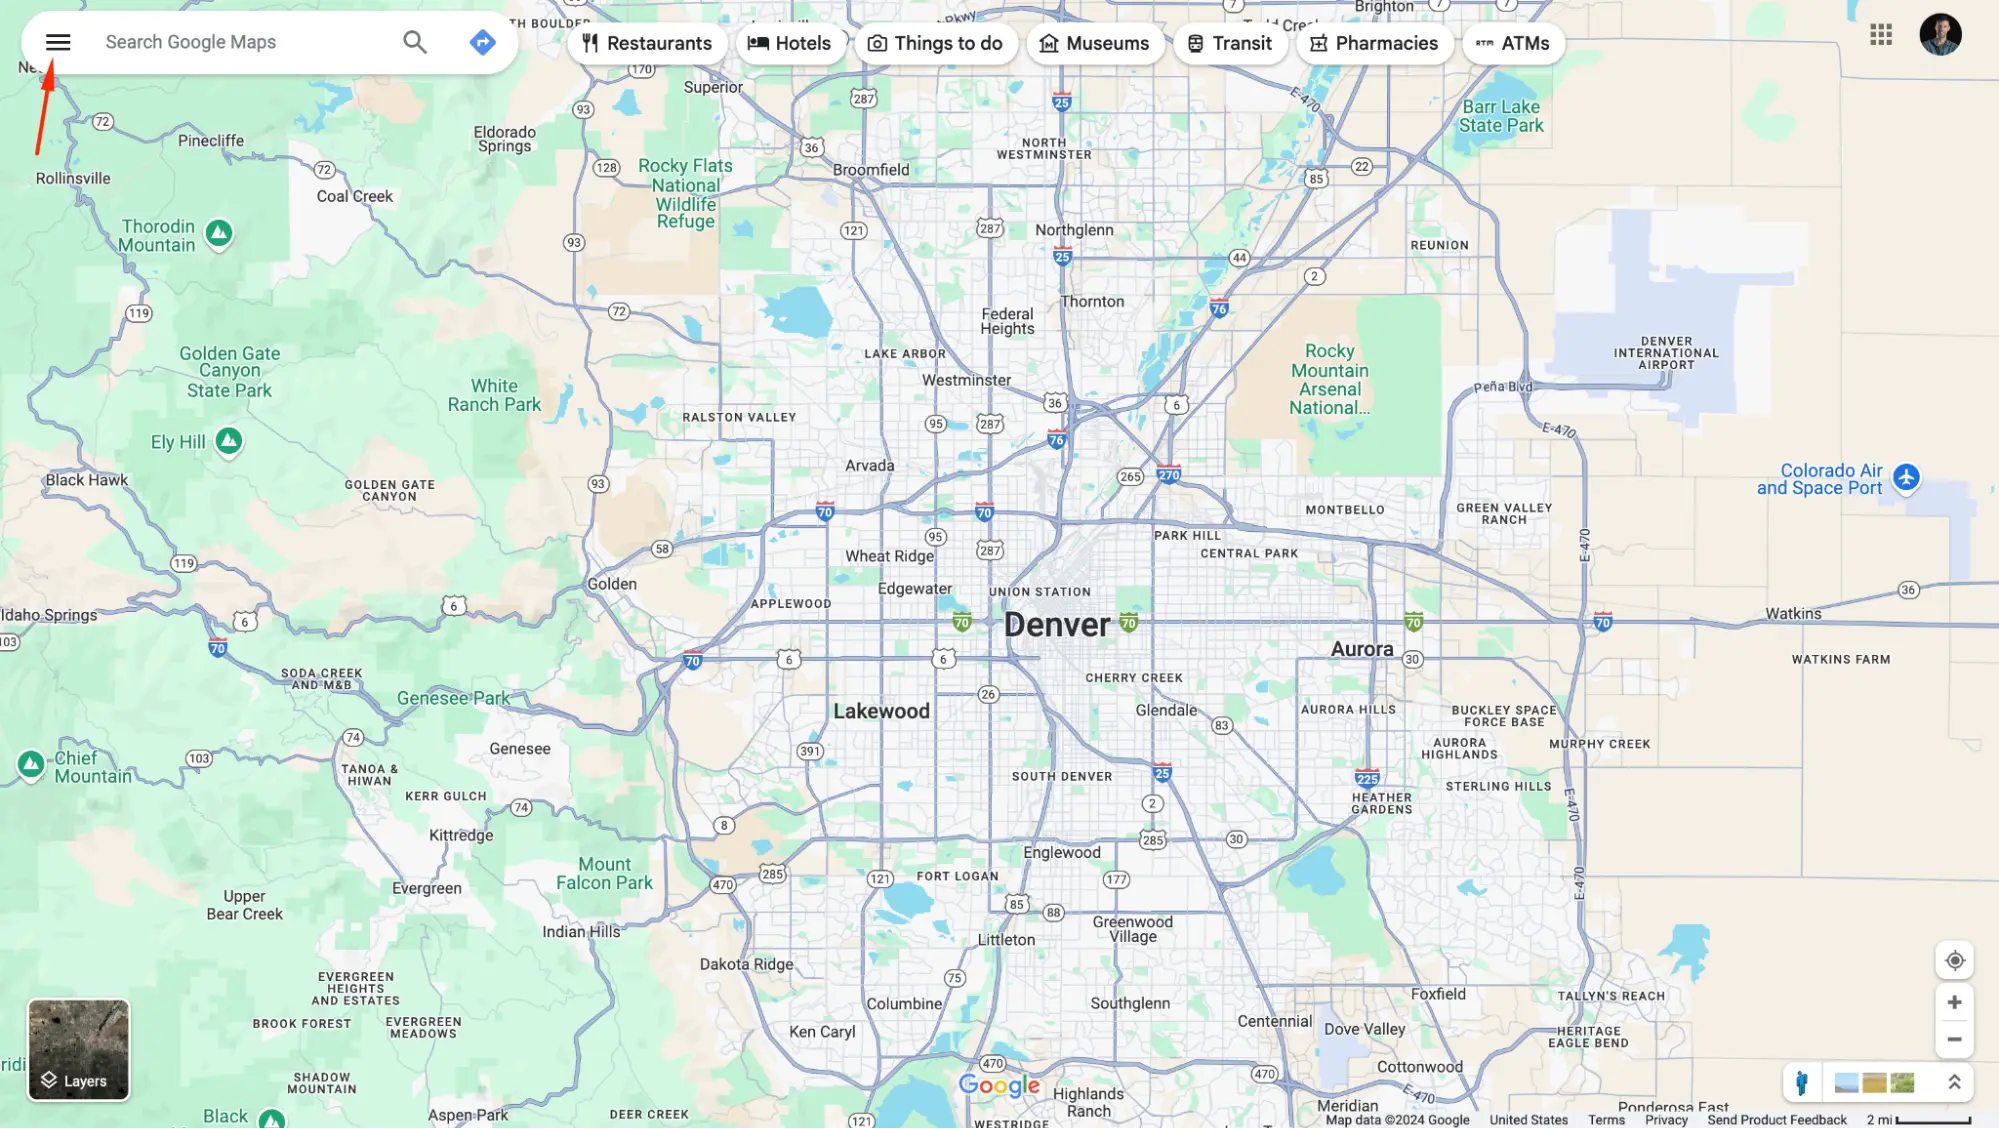Toggle the Layers satellite view

(x=78, y=1050)
